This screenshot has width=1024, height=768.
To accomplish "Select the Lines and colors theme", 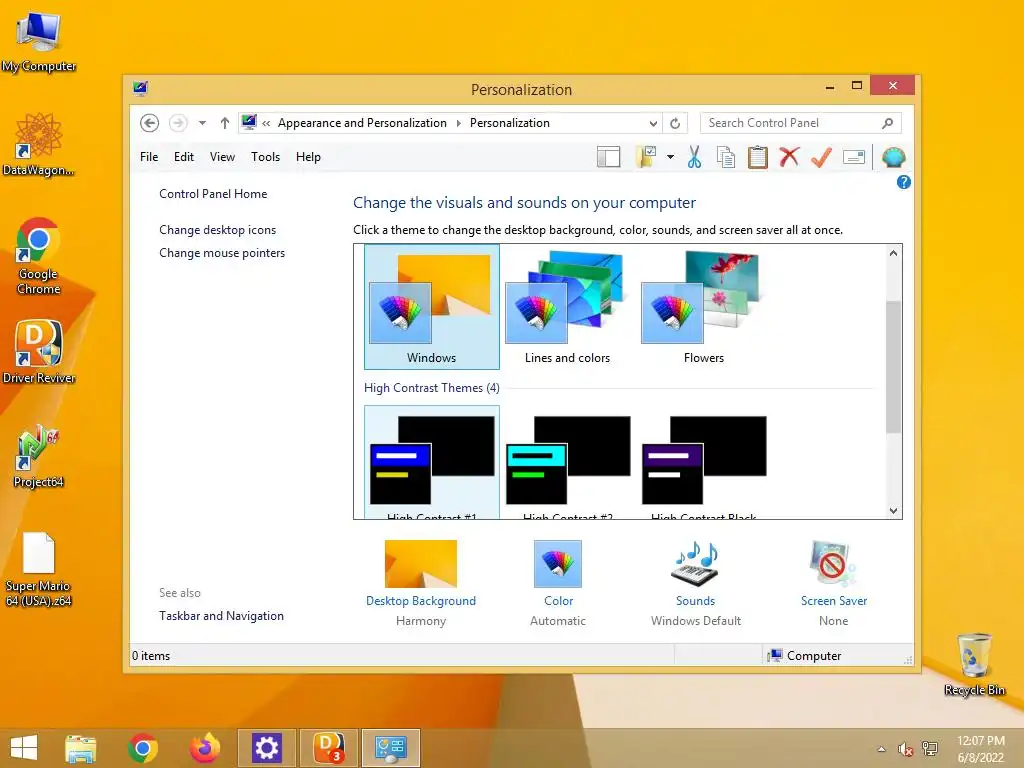I will point(568,307).
